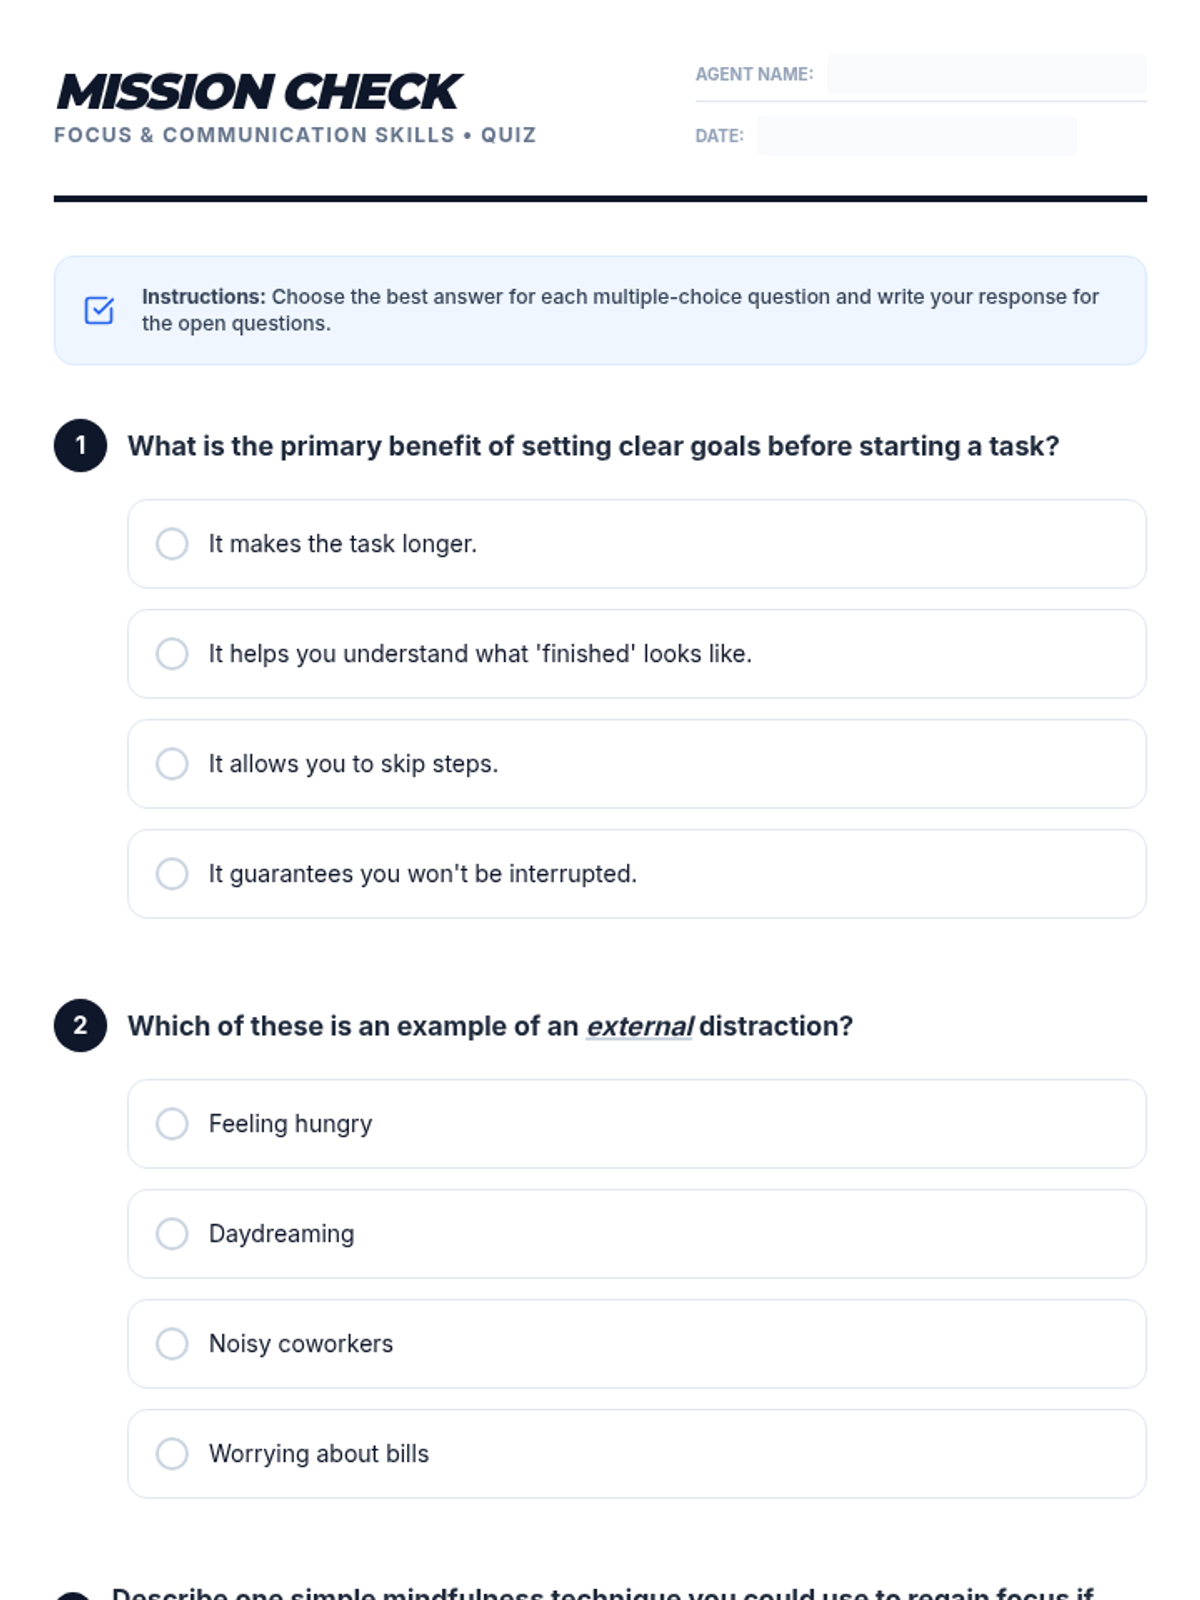
Task: Click the Instructions banner text
Action: click(x=620, y=310)
